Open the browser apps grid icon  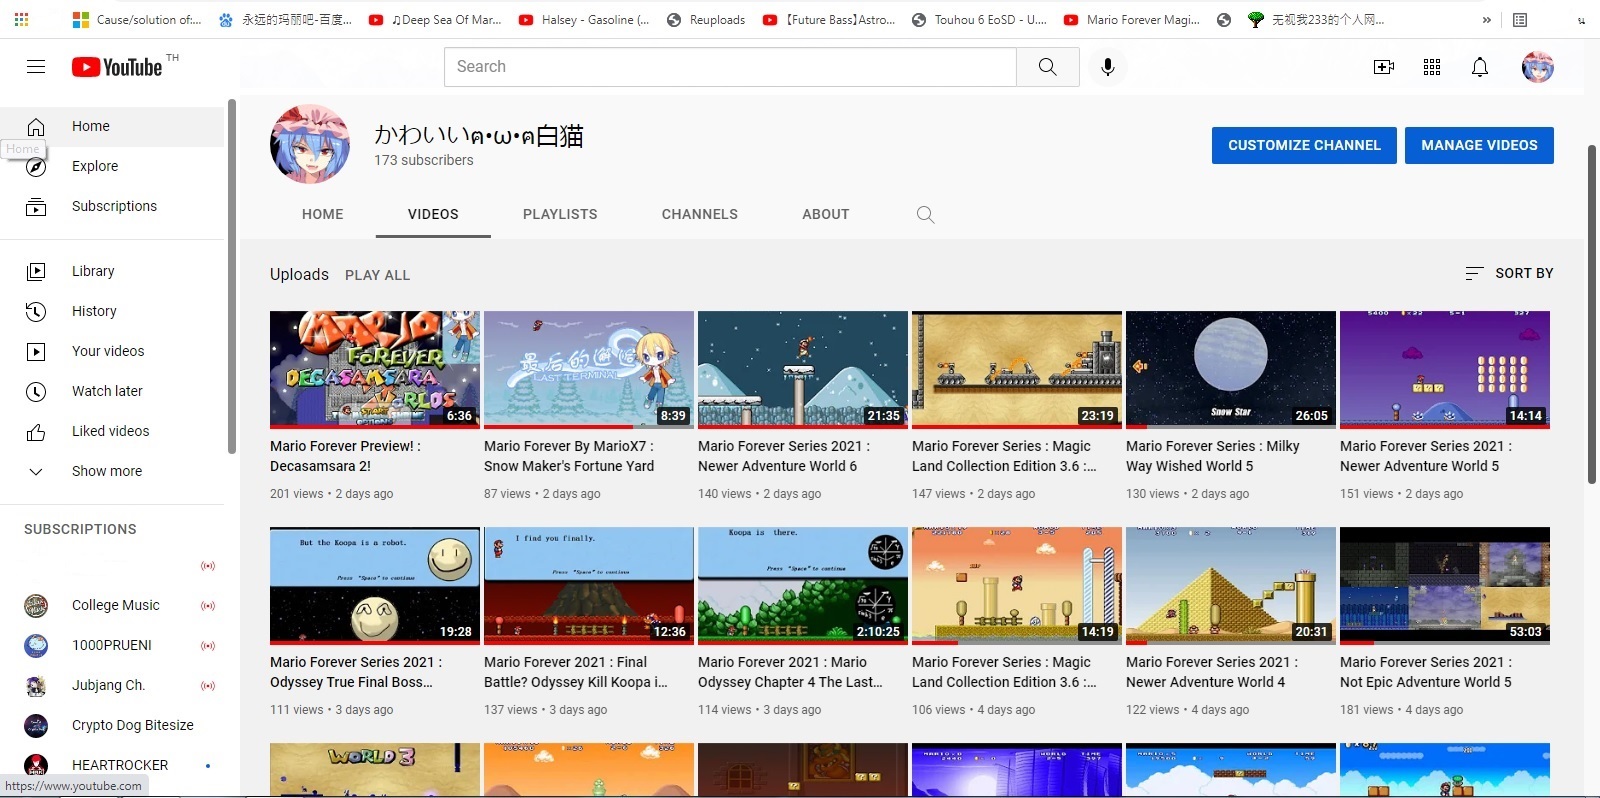(x=21, y=19)
